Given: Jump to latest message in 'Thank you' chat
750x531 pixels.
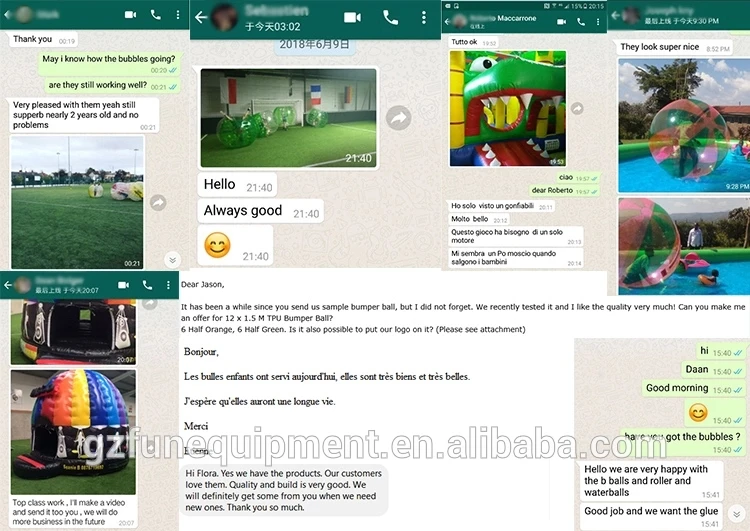Looking at the screenshot, I should coord(172,260).
